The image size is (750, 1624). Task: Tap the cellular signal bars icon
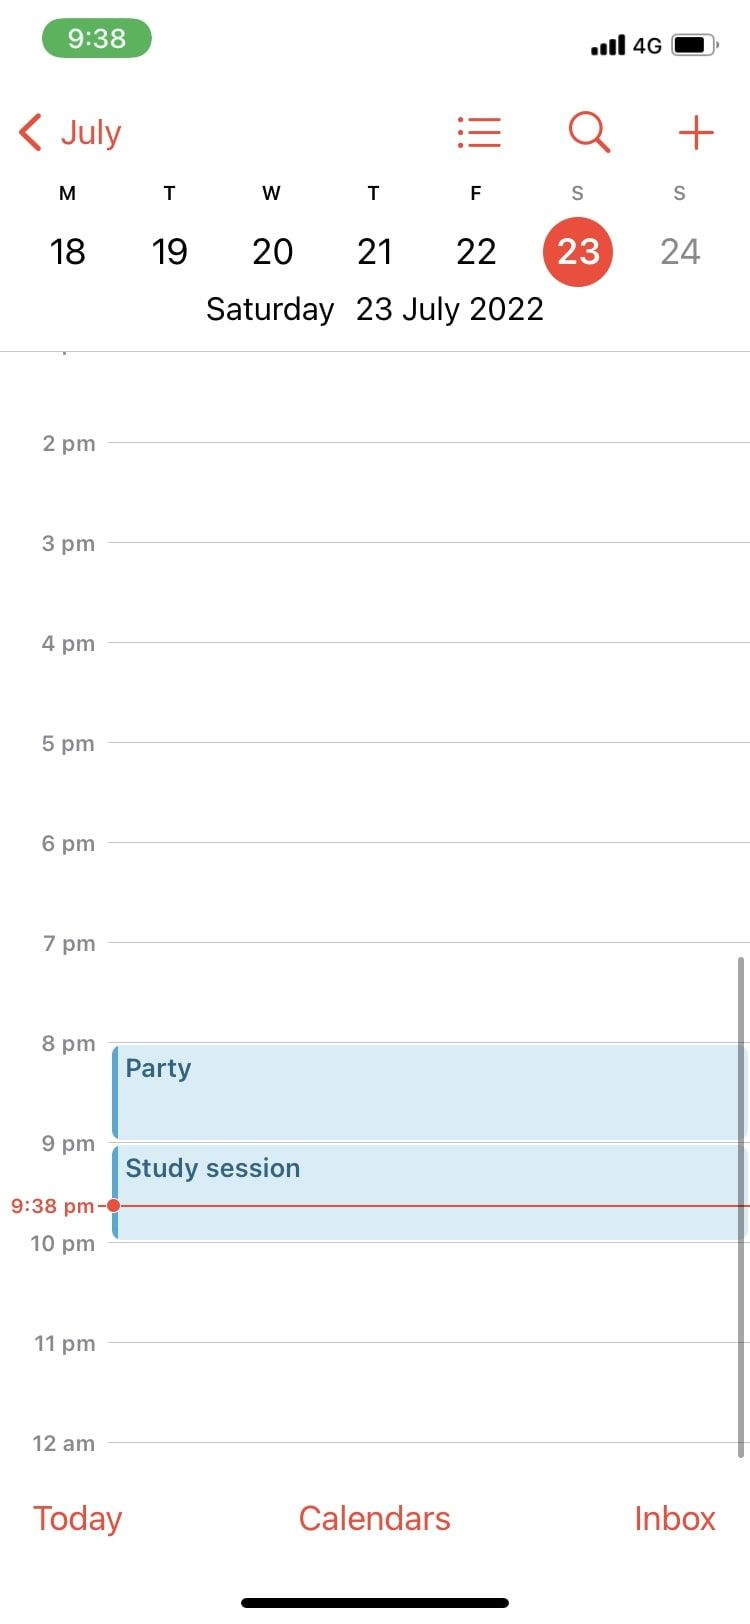(607, 45)
